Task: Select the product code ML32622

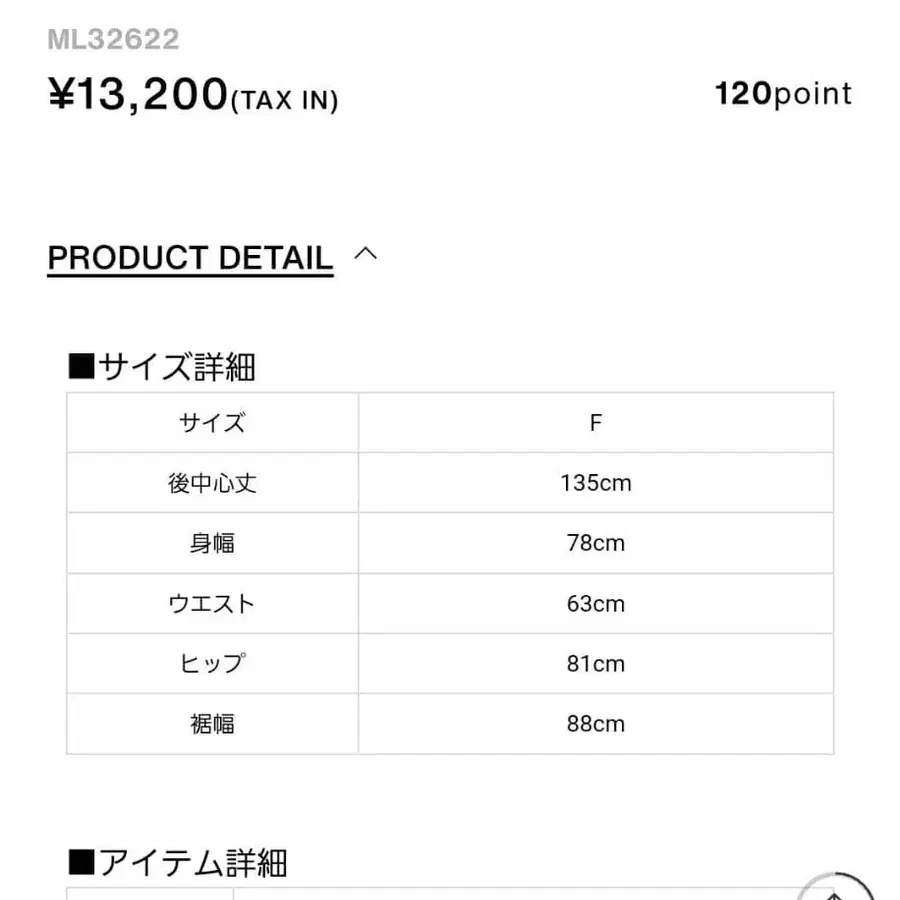Action: click(113, 39)
